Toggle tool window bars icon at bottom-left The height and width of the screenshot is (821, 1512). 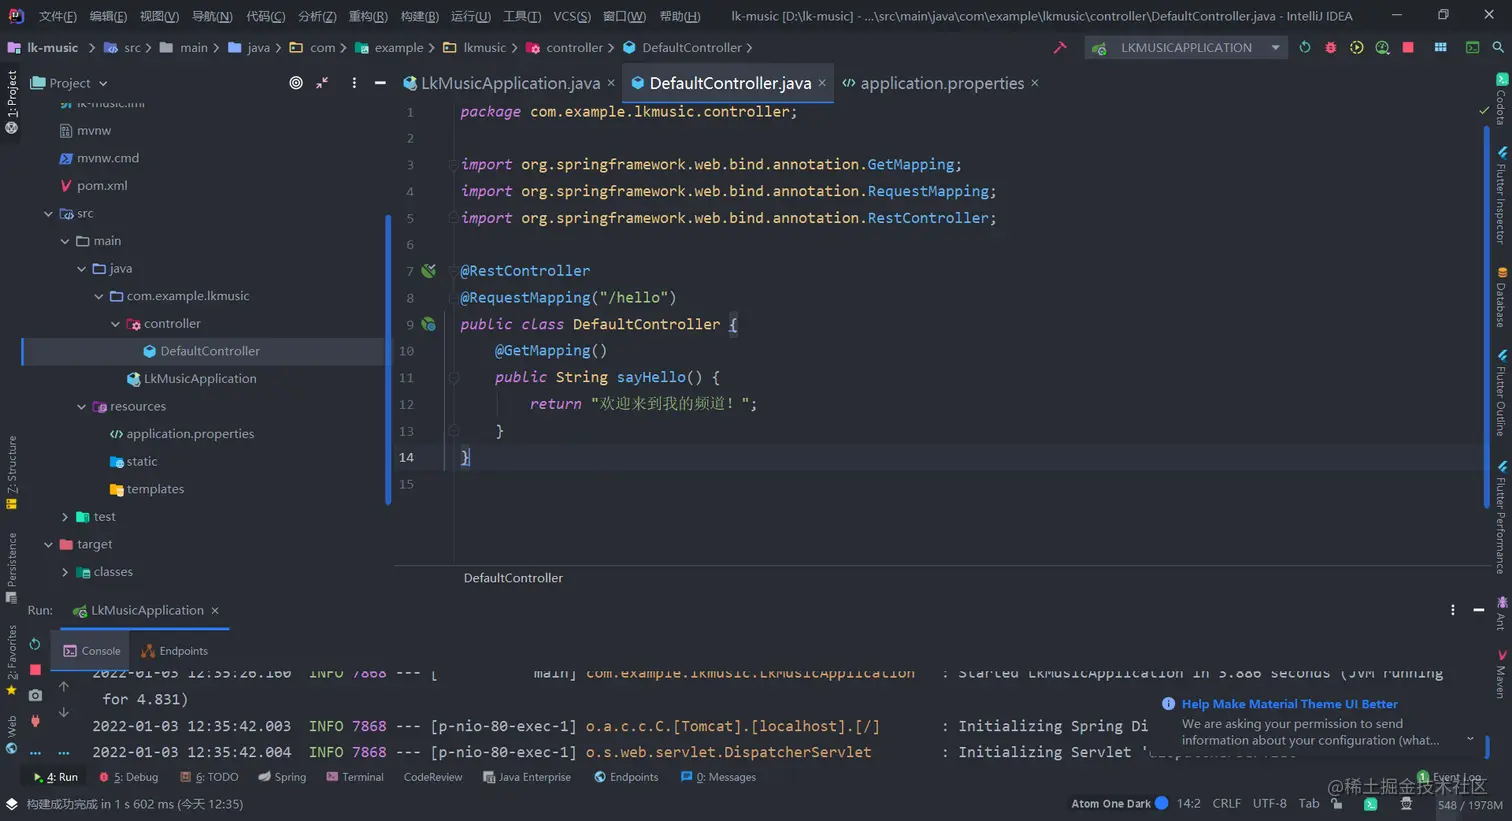pos(11,804)
